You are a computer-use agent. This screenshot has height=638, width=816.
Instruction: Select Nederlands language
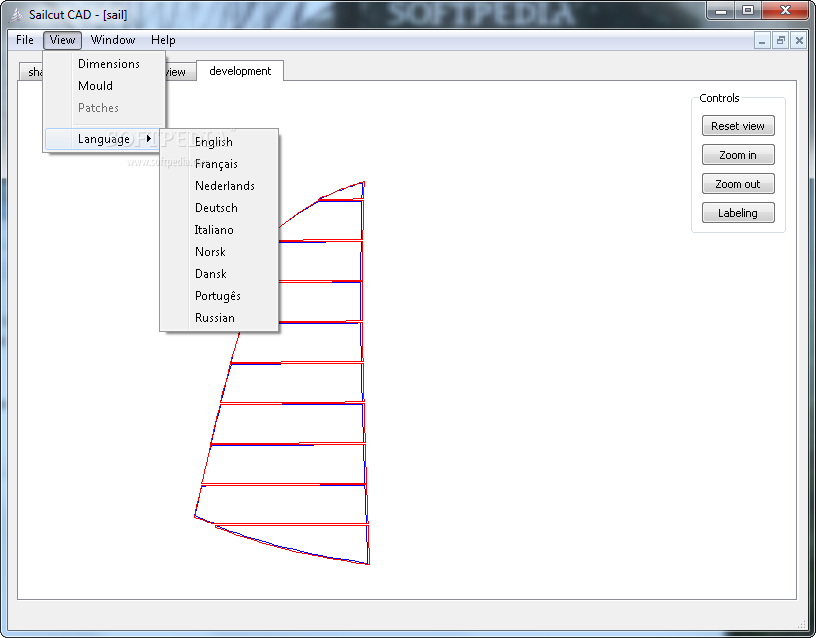[219, 186]
